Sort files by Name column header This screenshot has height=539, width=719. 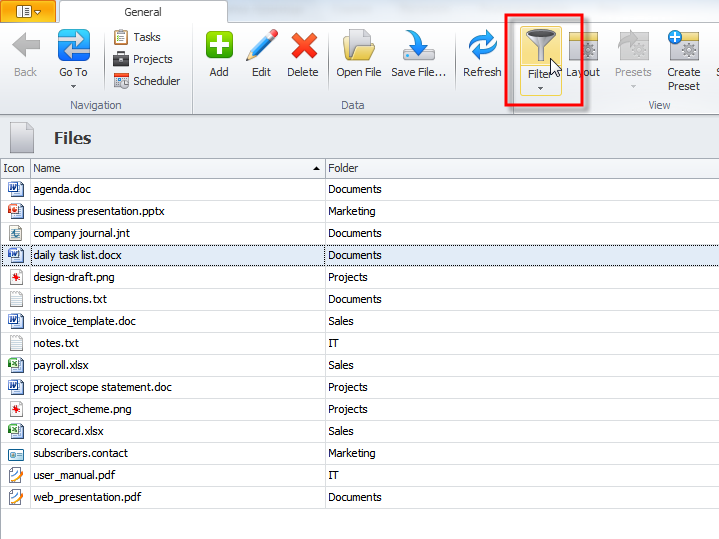pyautogui.click(x=177, y=168)
